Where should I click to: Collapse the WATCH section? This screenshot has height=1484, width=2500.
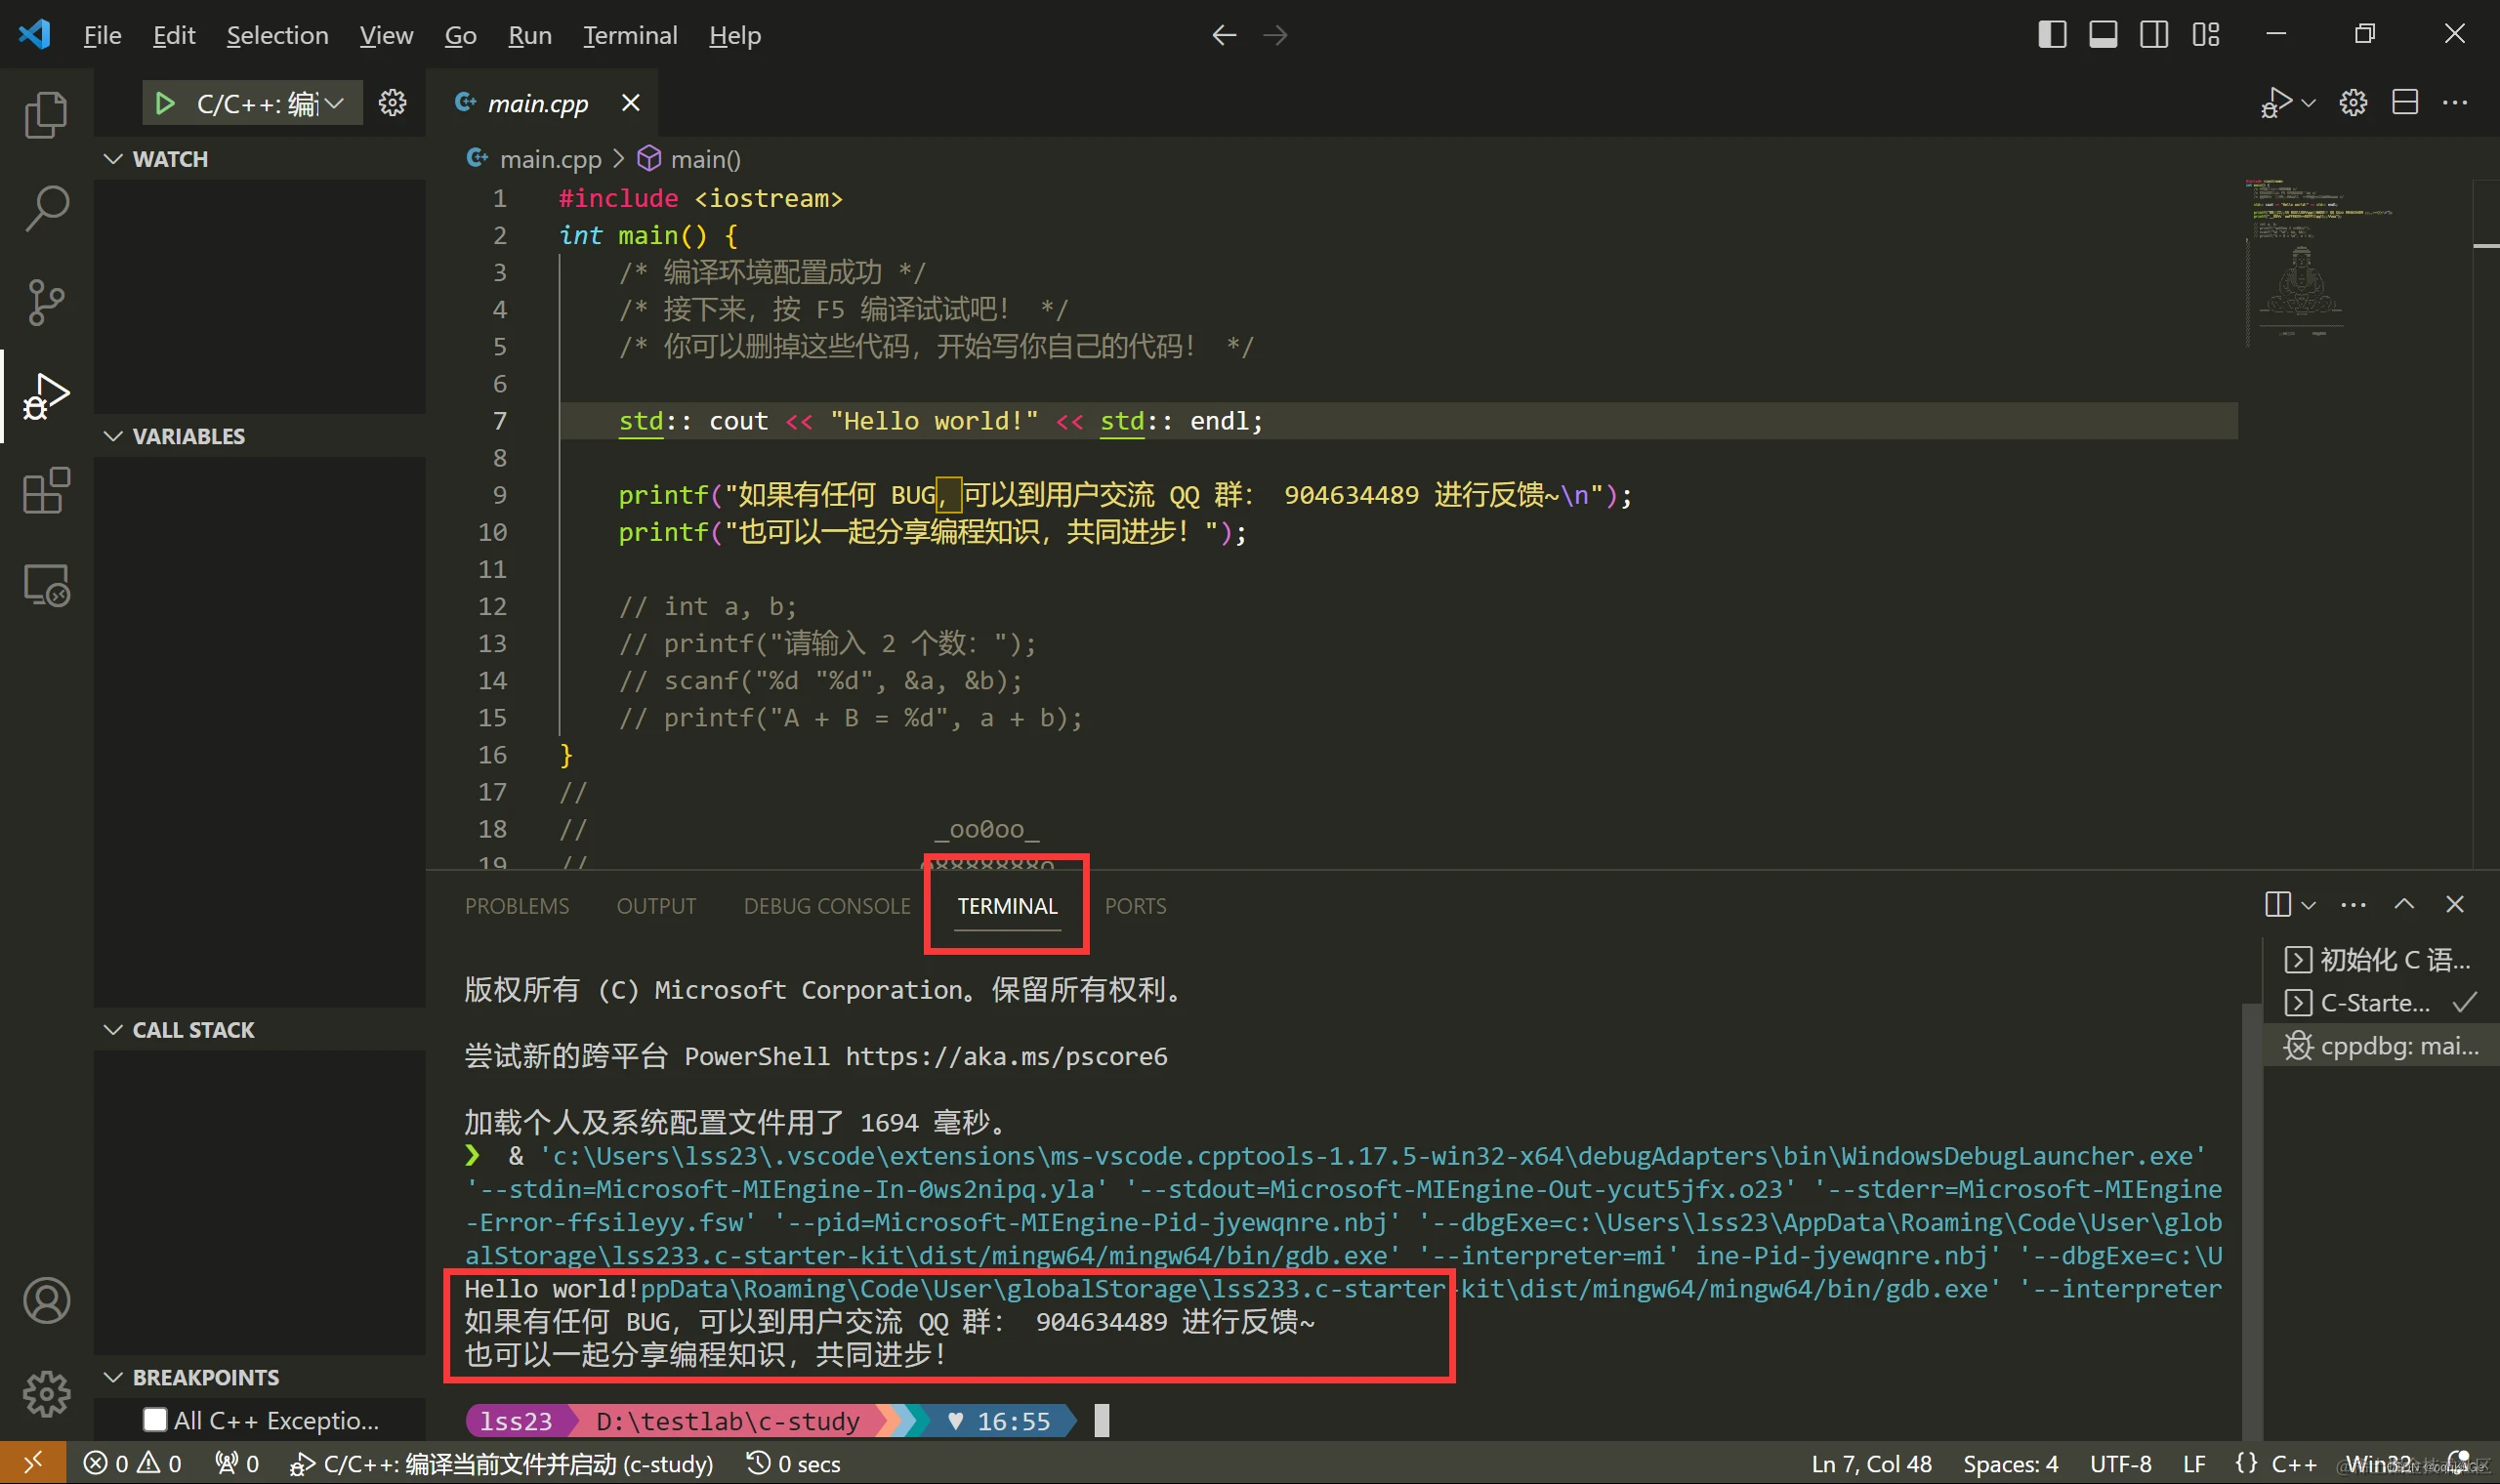(x=112, y=158)
